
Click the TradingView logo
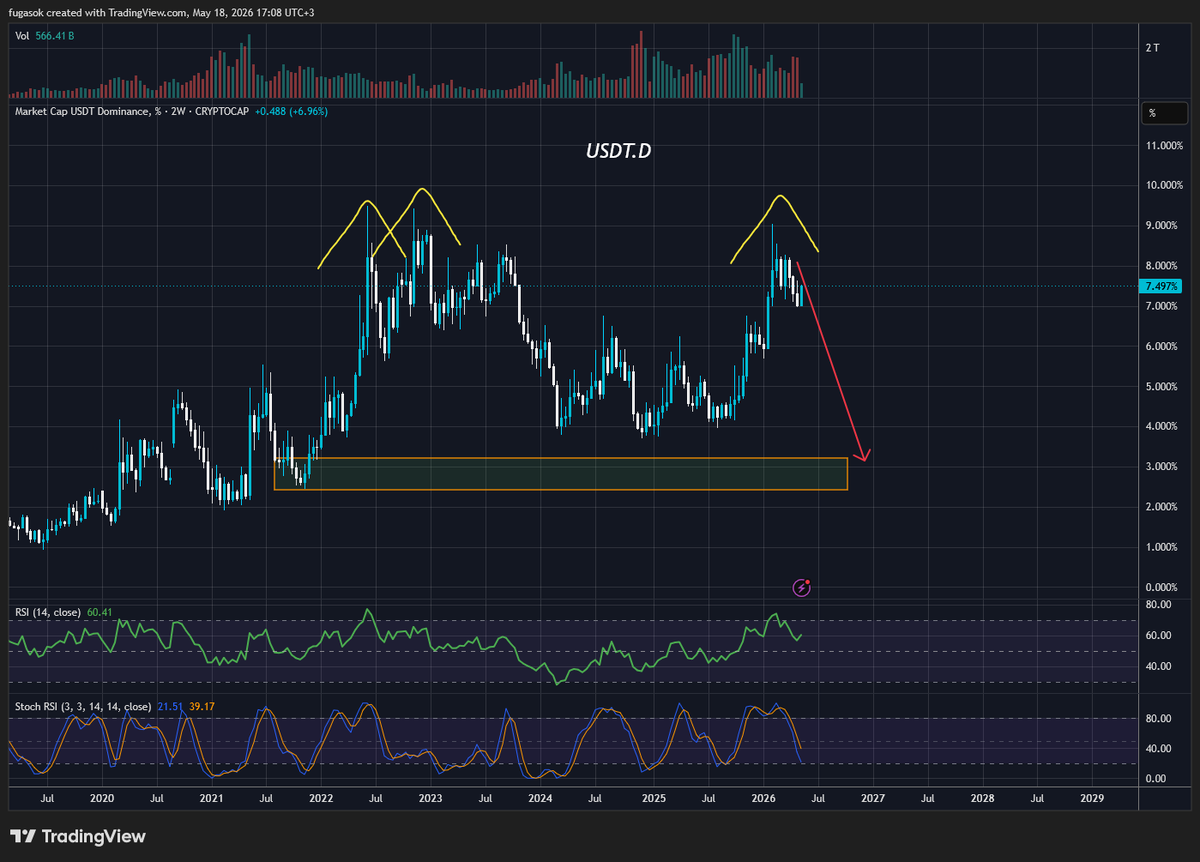click(x=78, y=836)
